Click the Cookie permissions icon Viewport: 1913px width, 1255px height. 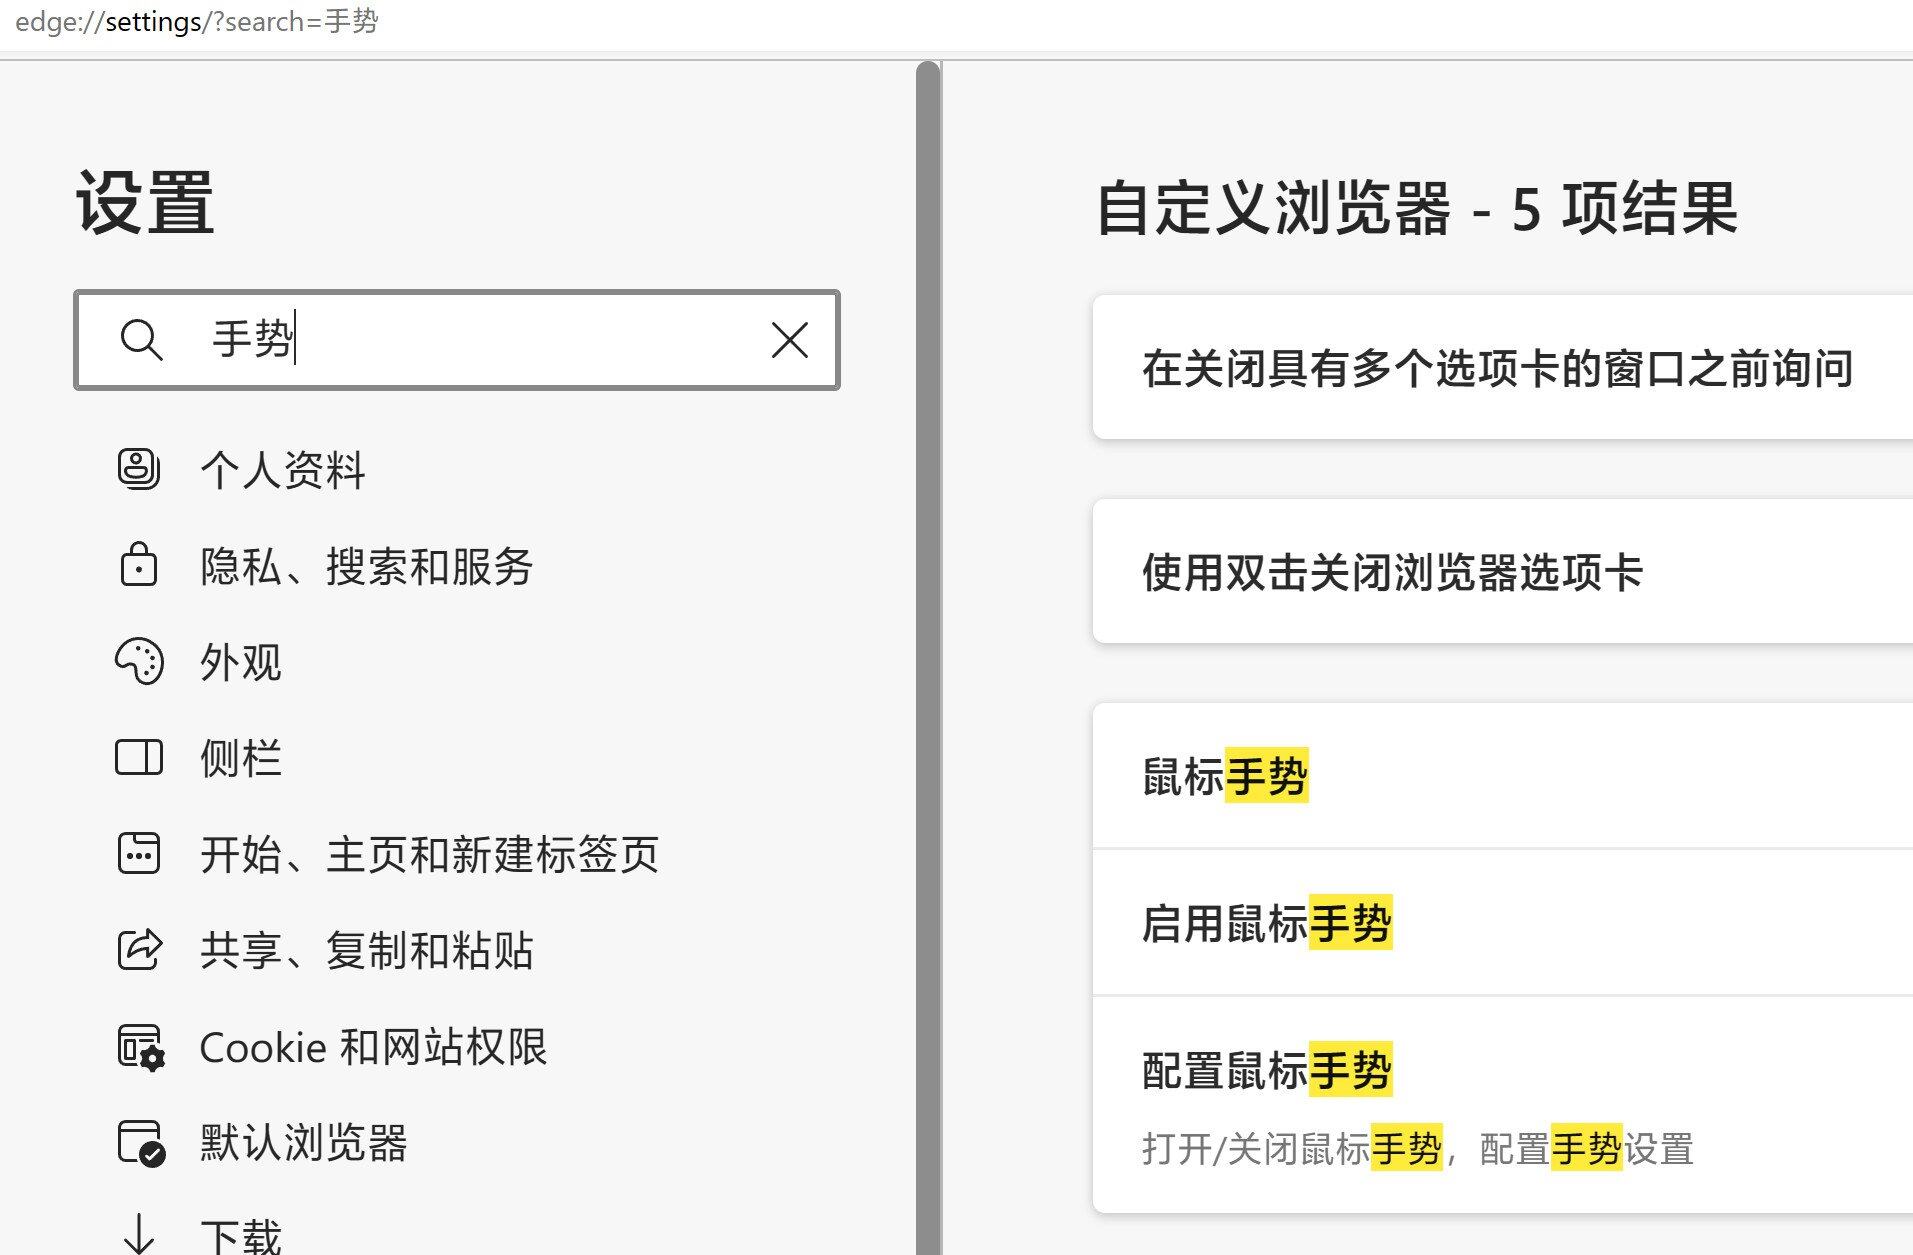point(141,1047)
